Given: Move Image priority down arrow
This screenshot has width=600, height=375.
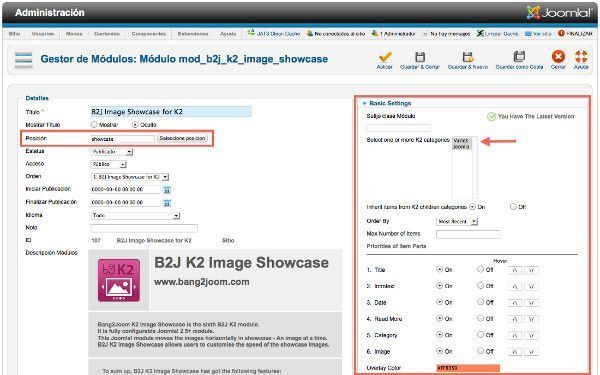Looking at the screenshot, I should click(x=532, y=352).
